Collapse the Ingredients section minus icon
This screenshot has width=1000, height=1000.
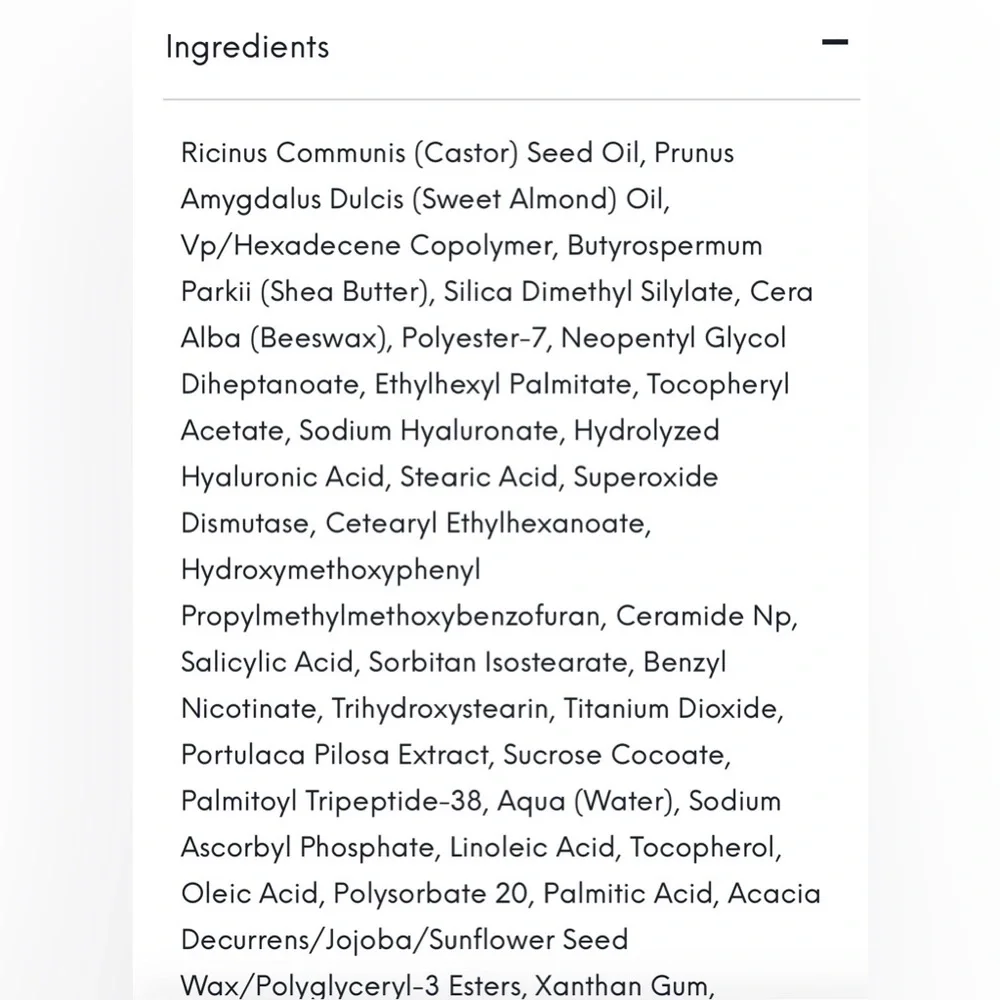point(835,42)
